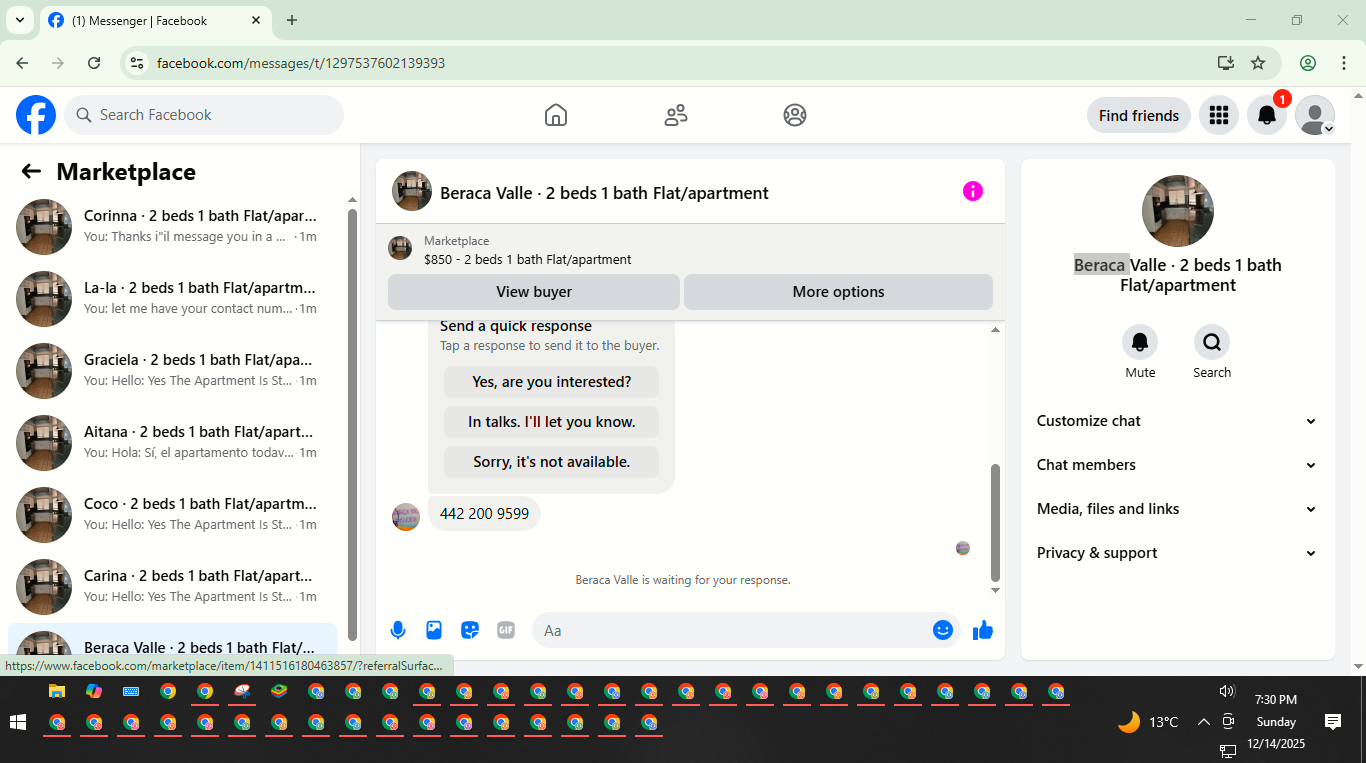Viewport: 1366px width, 763px height.
Task: Send quick response 'Yes, are you interested?'
Action: (x=551, y=382)
